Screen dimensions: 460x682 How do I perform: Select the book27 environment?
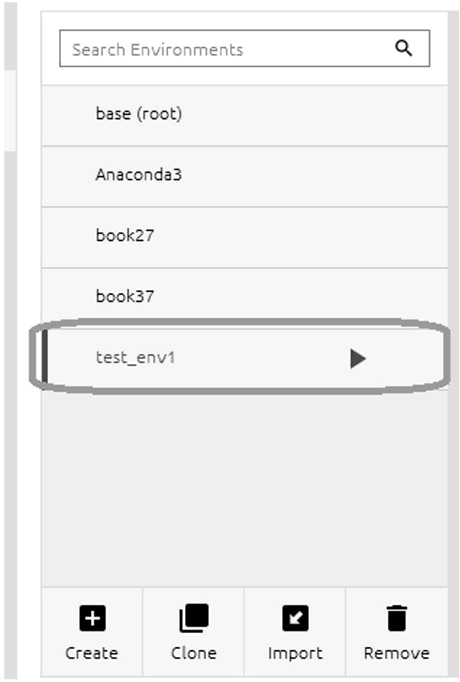[x=244, y=237]
